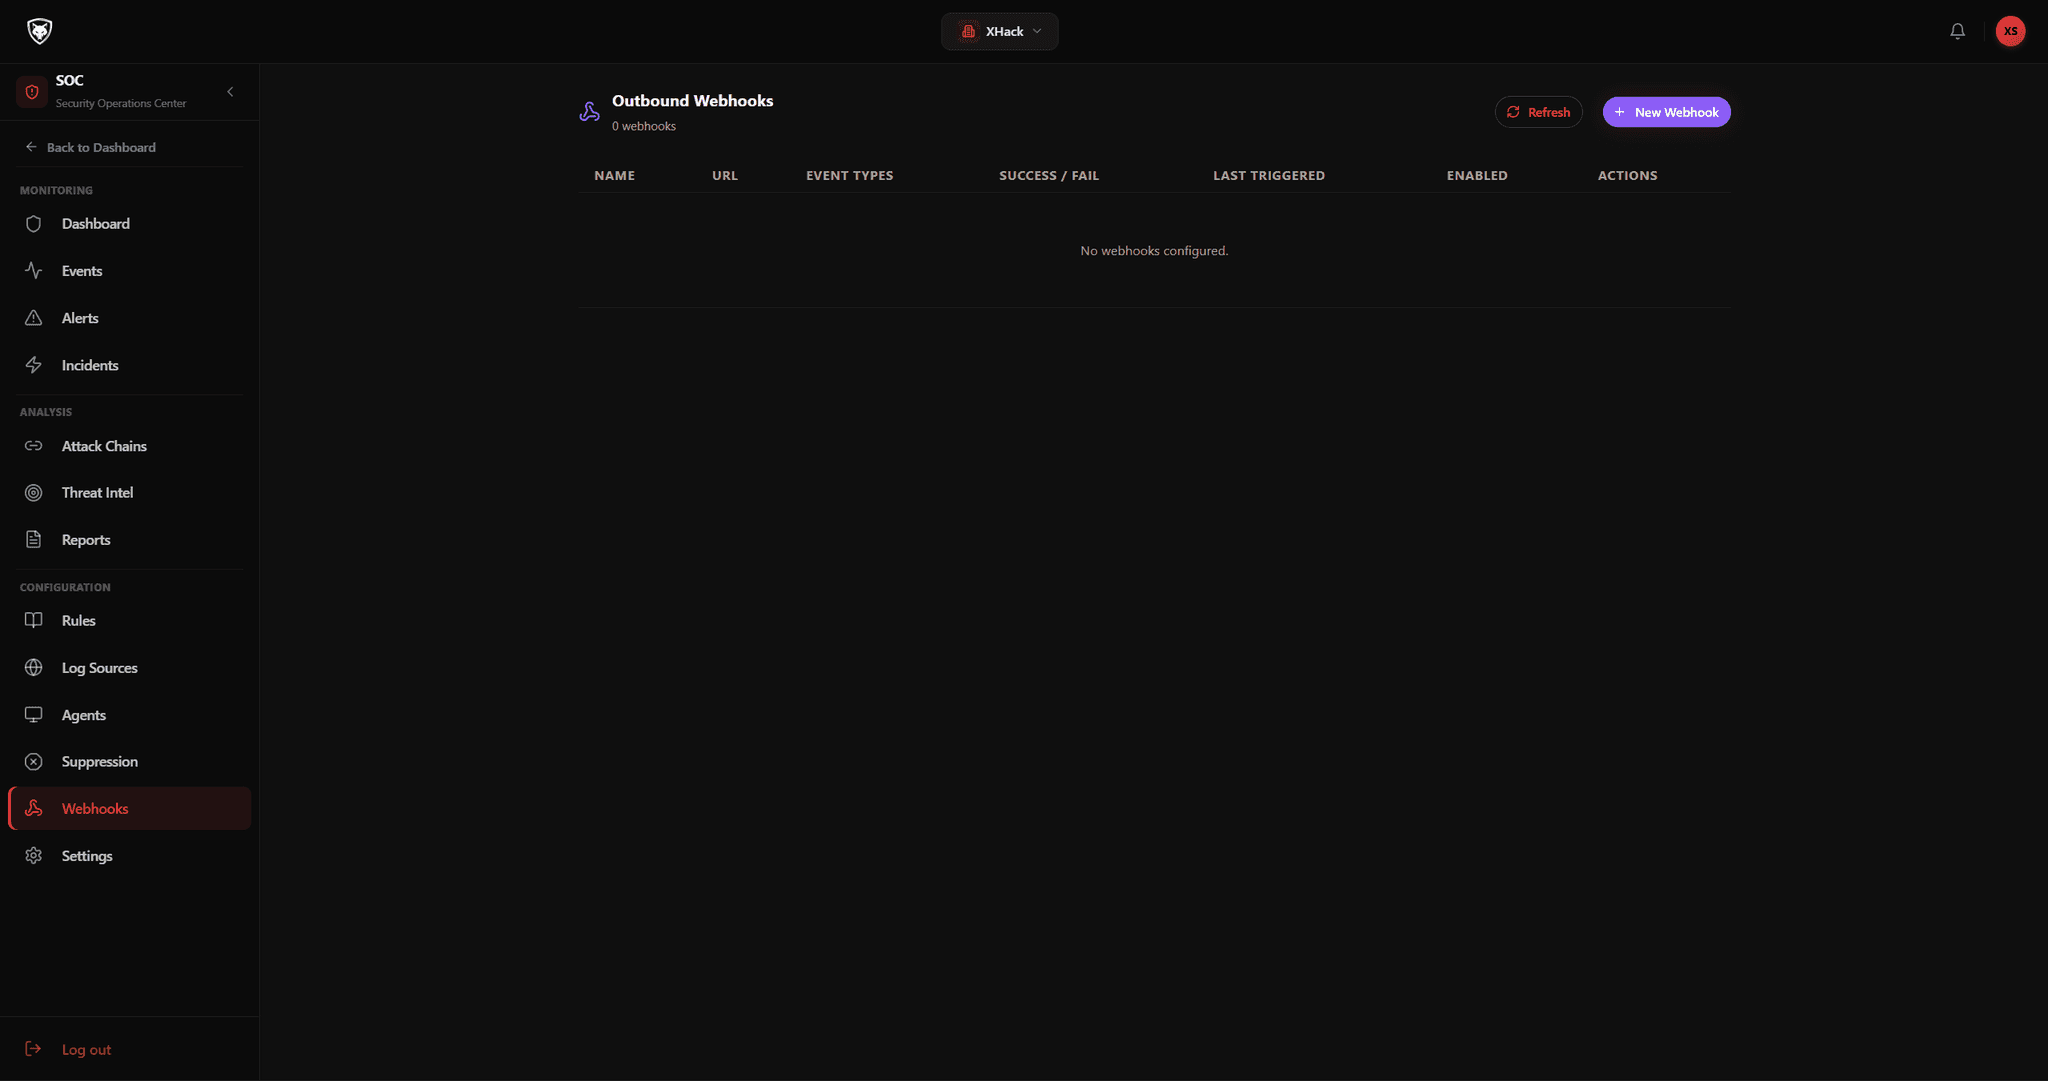
Task: Collapse the SOC sidebar chevron
Action: coord(230,92)
